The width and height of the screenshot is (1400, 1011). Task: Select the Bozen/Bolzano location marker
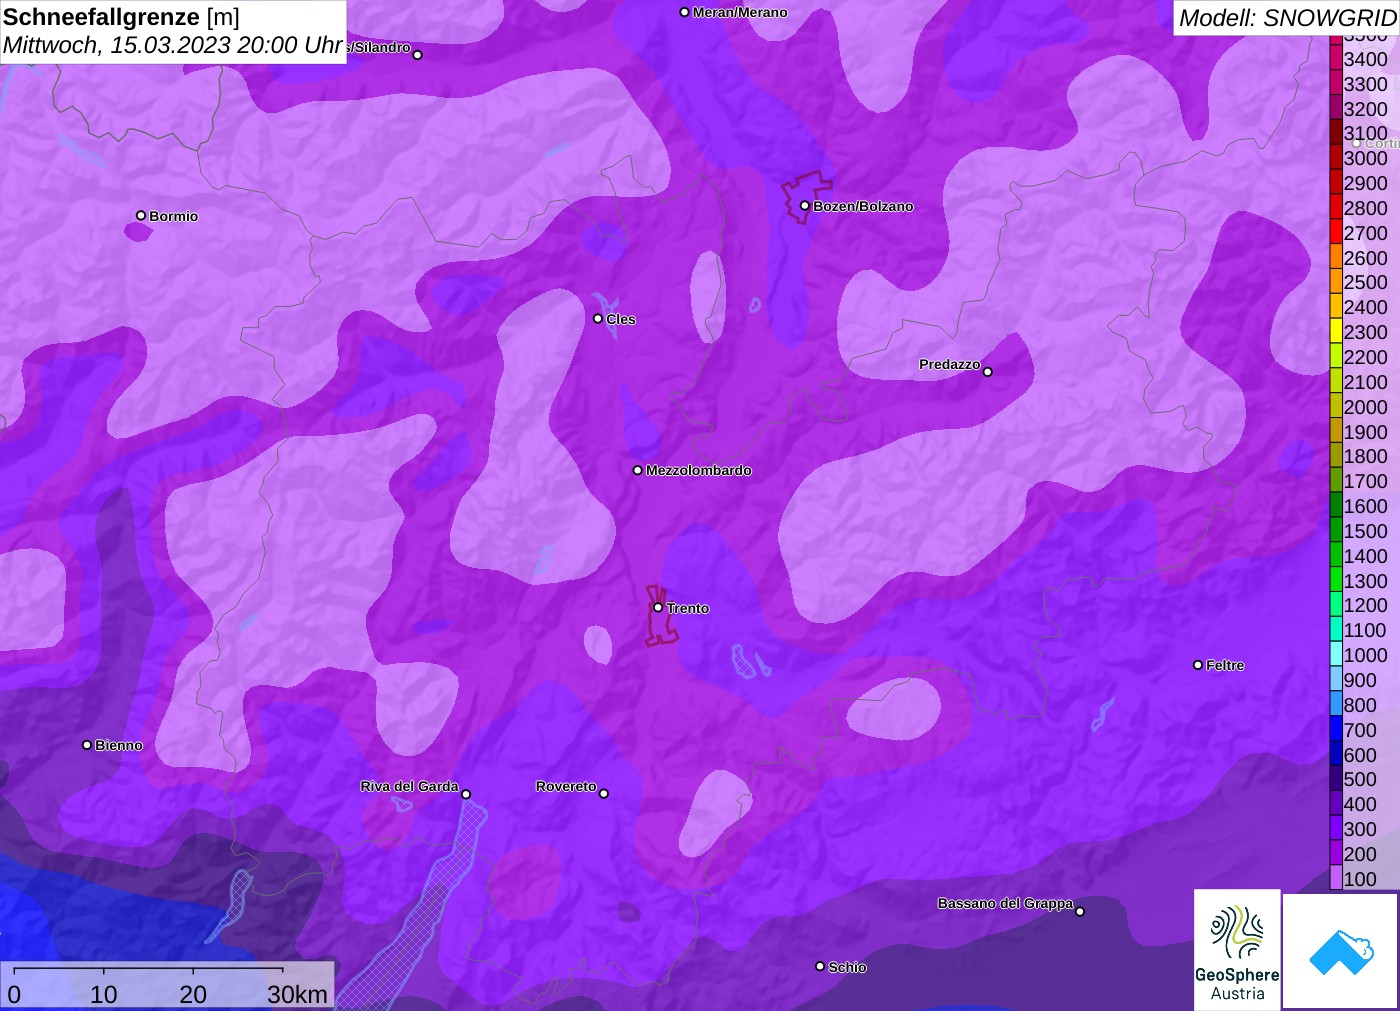point(804,206)
